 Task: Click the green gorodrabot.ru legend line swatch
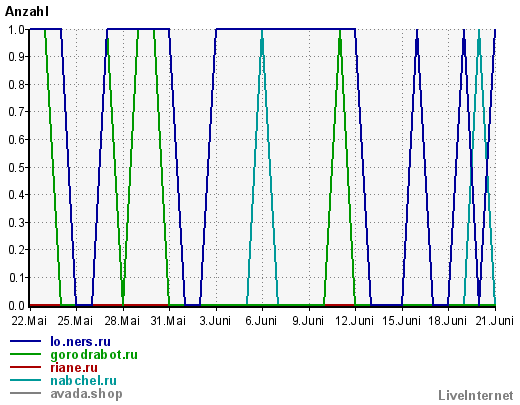point(25,354)
